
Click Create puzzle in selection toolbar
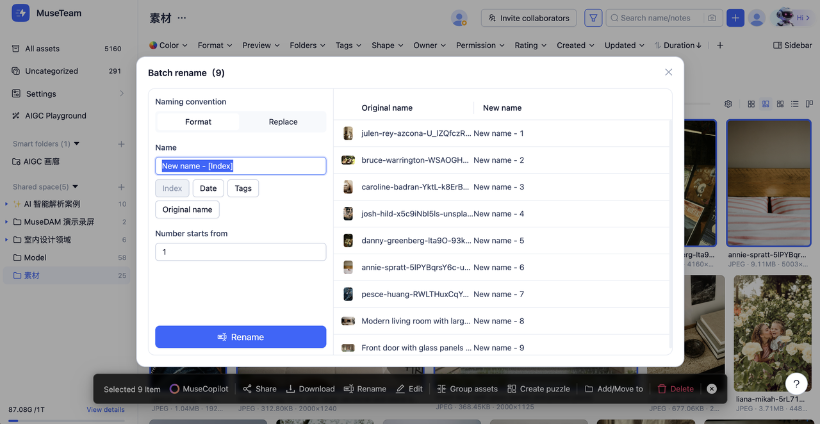538,388
